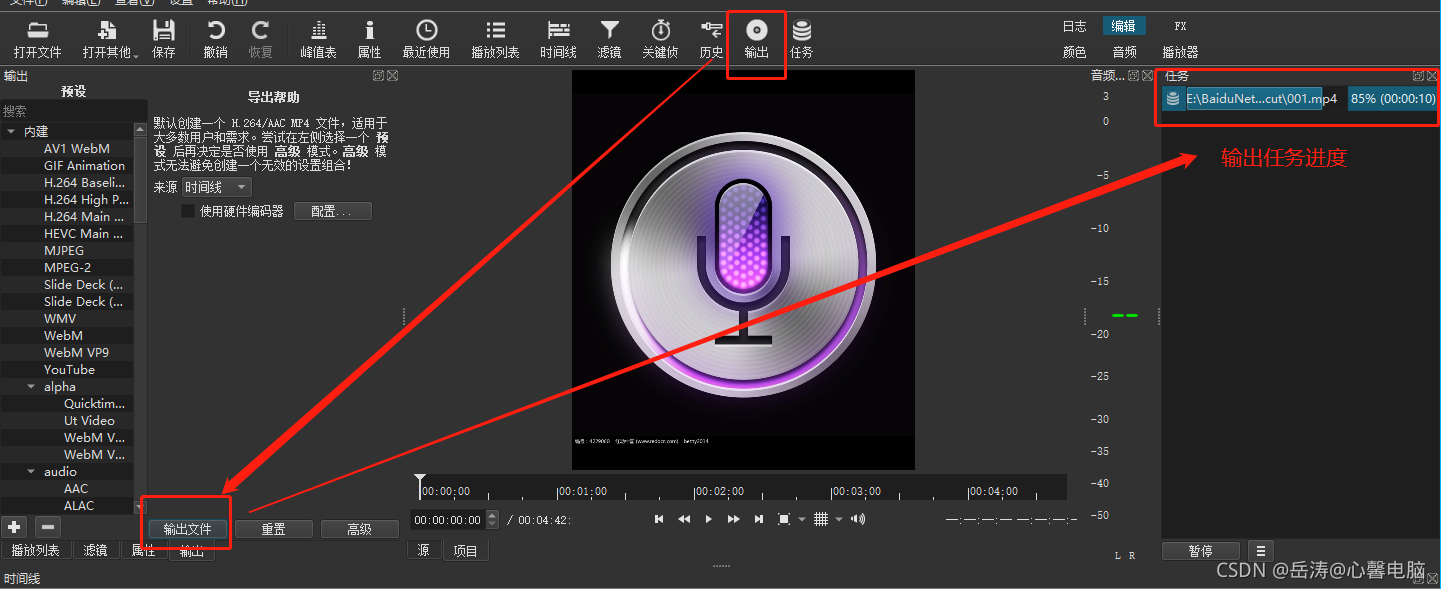Collapse the 内建 preset tree group
Screen dimensions: 1441x589
11,132
